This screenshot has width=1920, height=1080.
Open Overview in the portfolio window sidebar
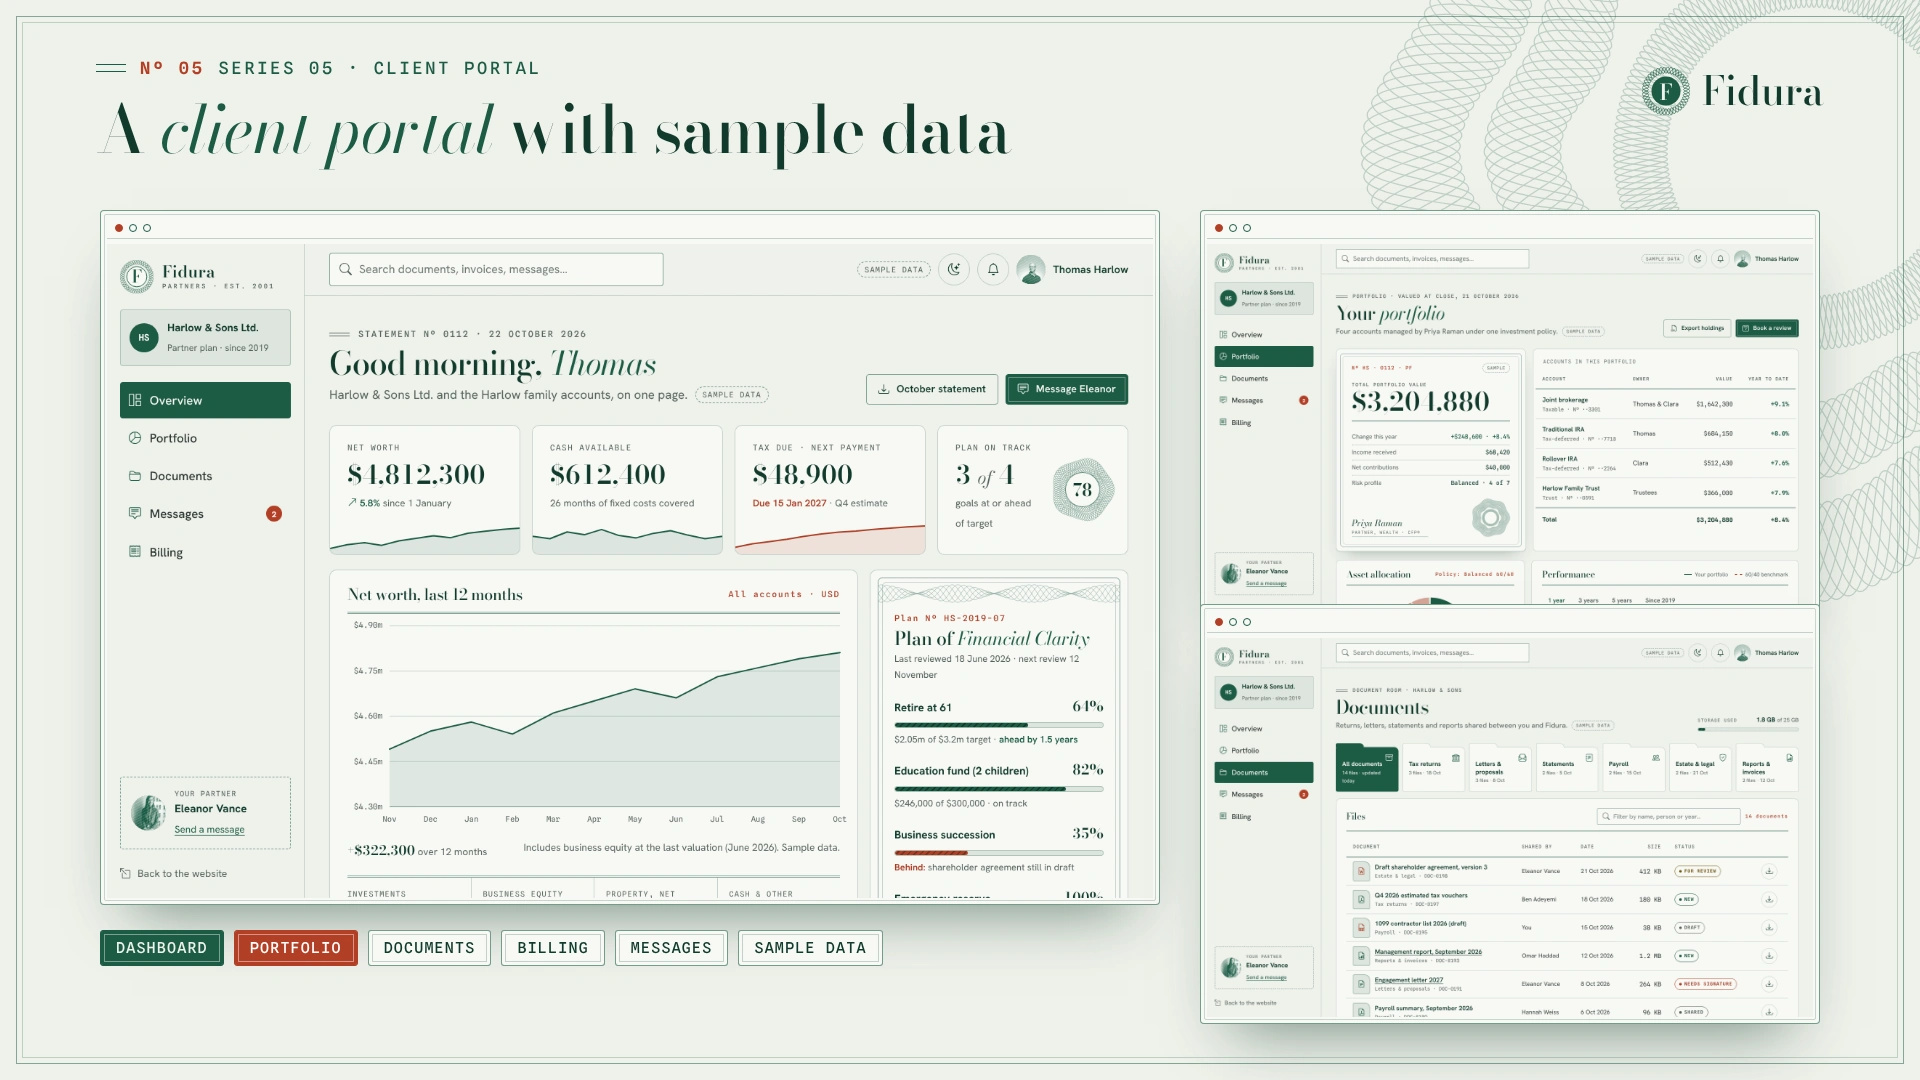coord(1264,335)
